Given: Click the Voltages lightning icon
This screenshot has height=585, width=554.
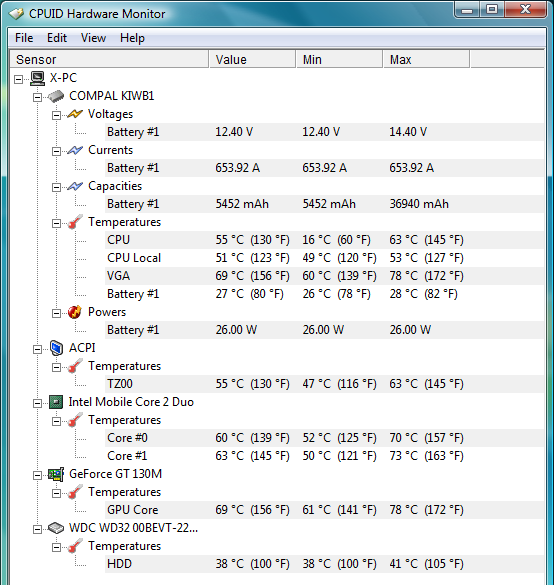Looking at the screenshot, I should (75, 114).
